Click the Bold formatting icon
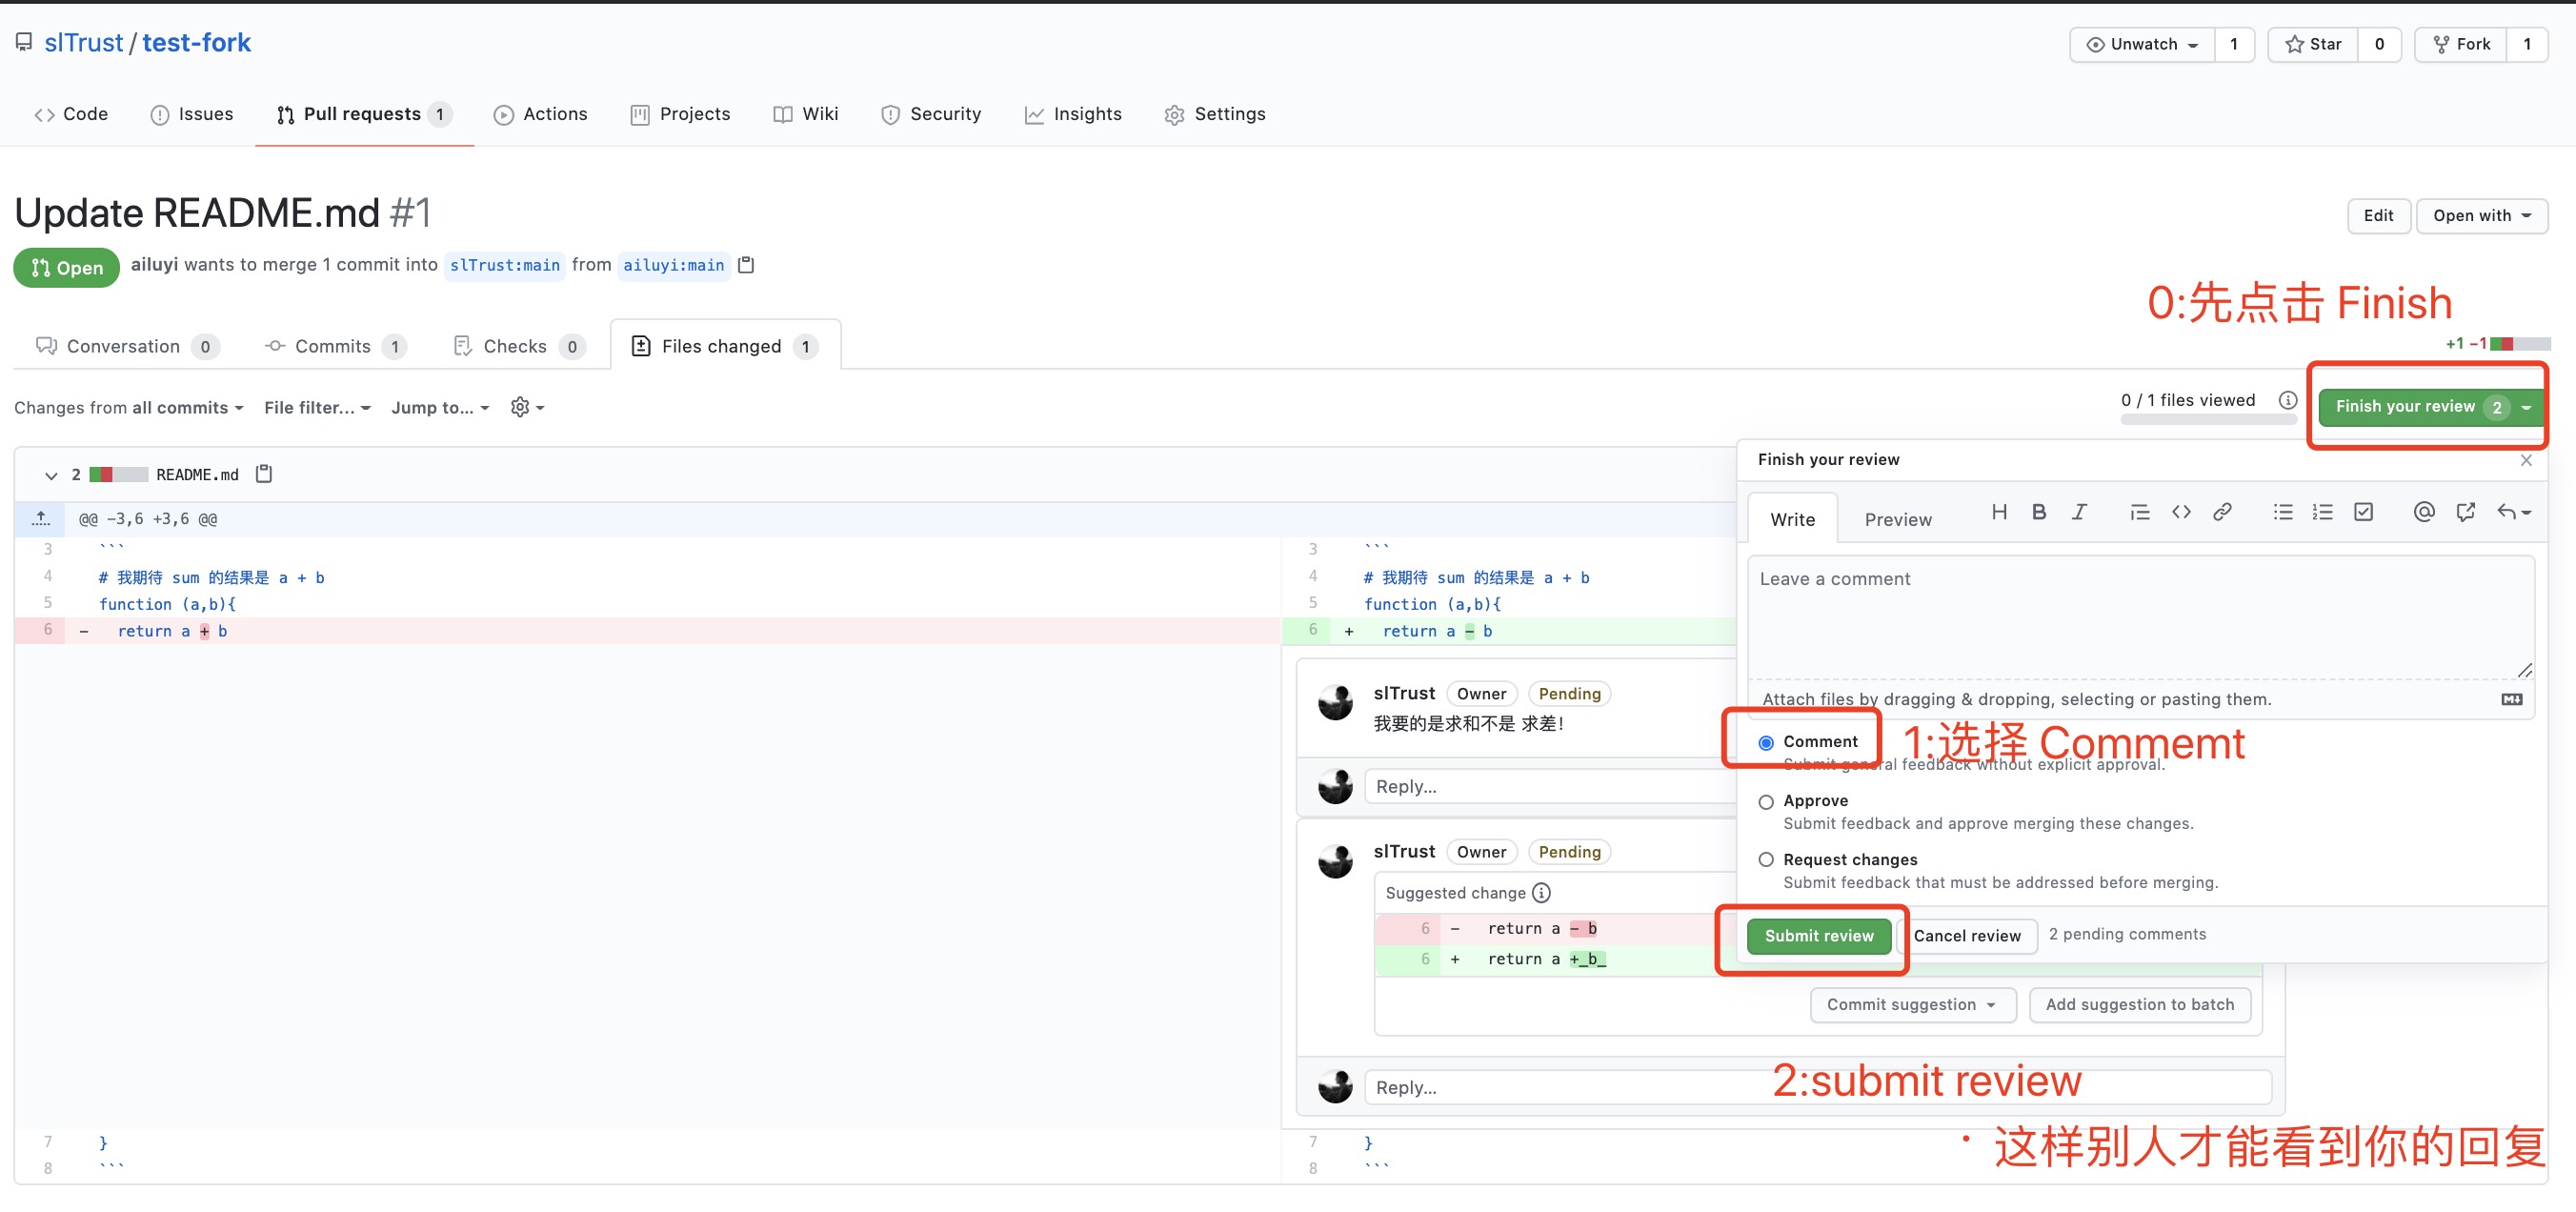The height and width of the screenshot is (1212, 2576). 2038,512
